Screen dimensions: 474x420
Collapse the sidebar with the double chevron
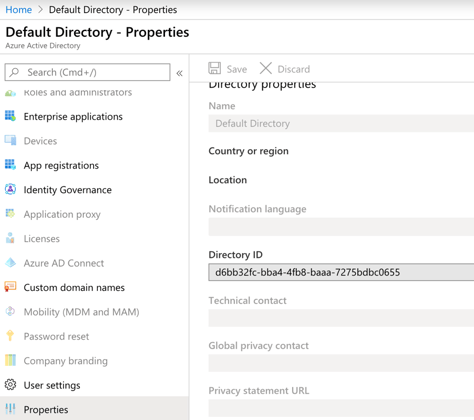coord(179,73)
